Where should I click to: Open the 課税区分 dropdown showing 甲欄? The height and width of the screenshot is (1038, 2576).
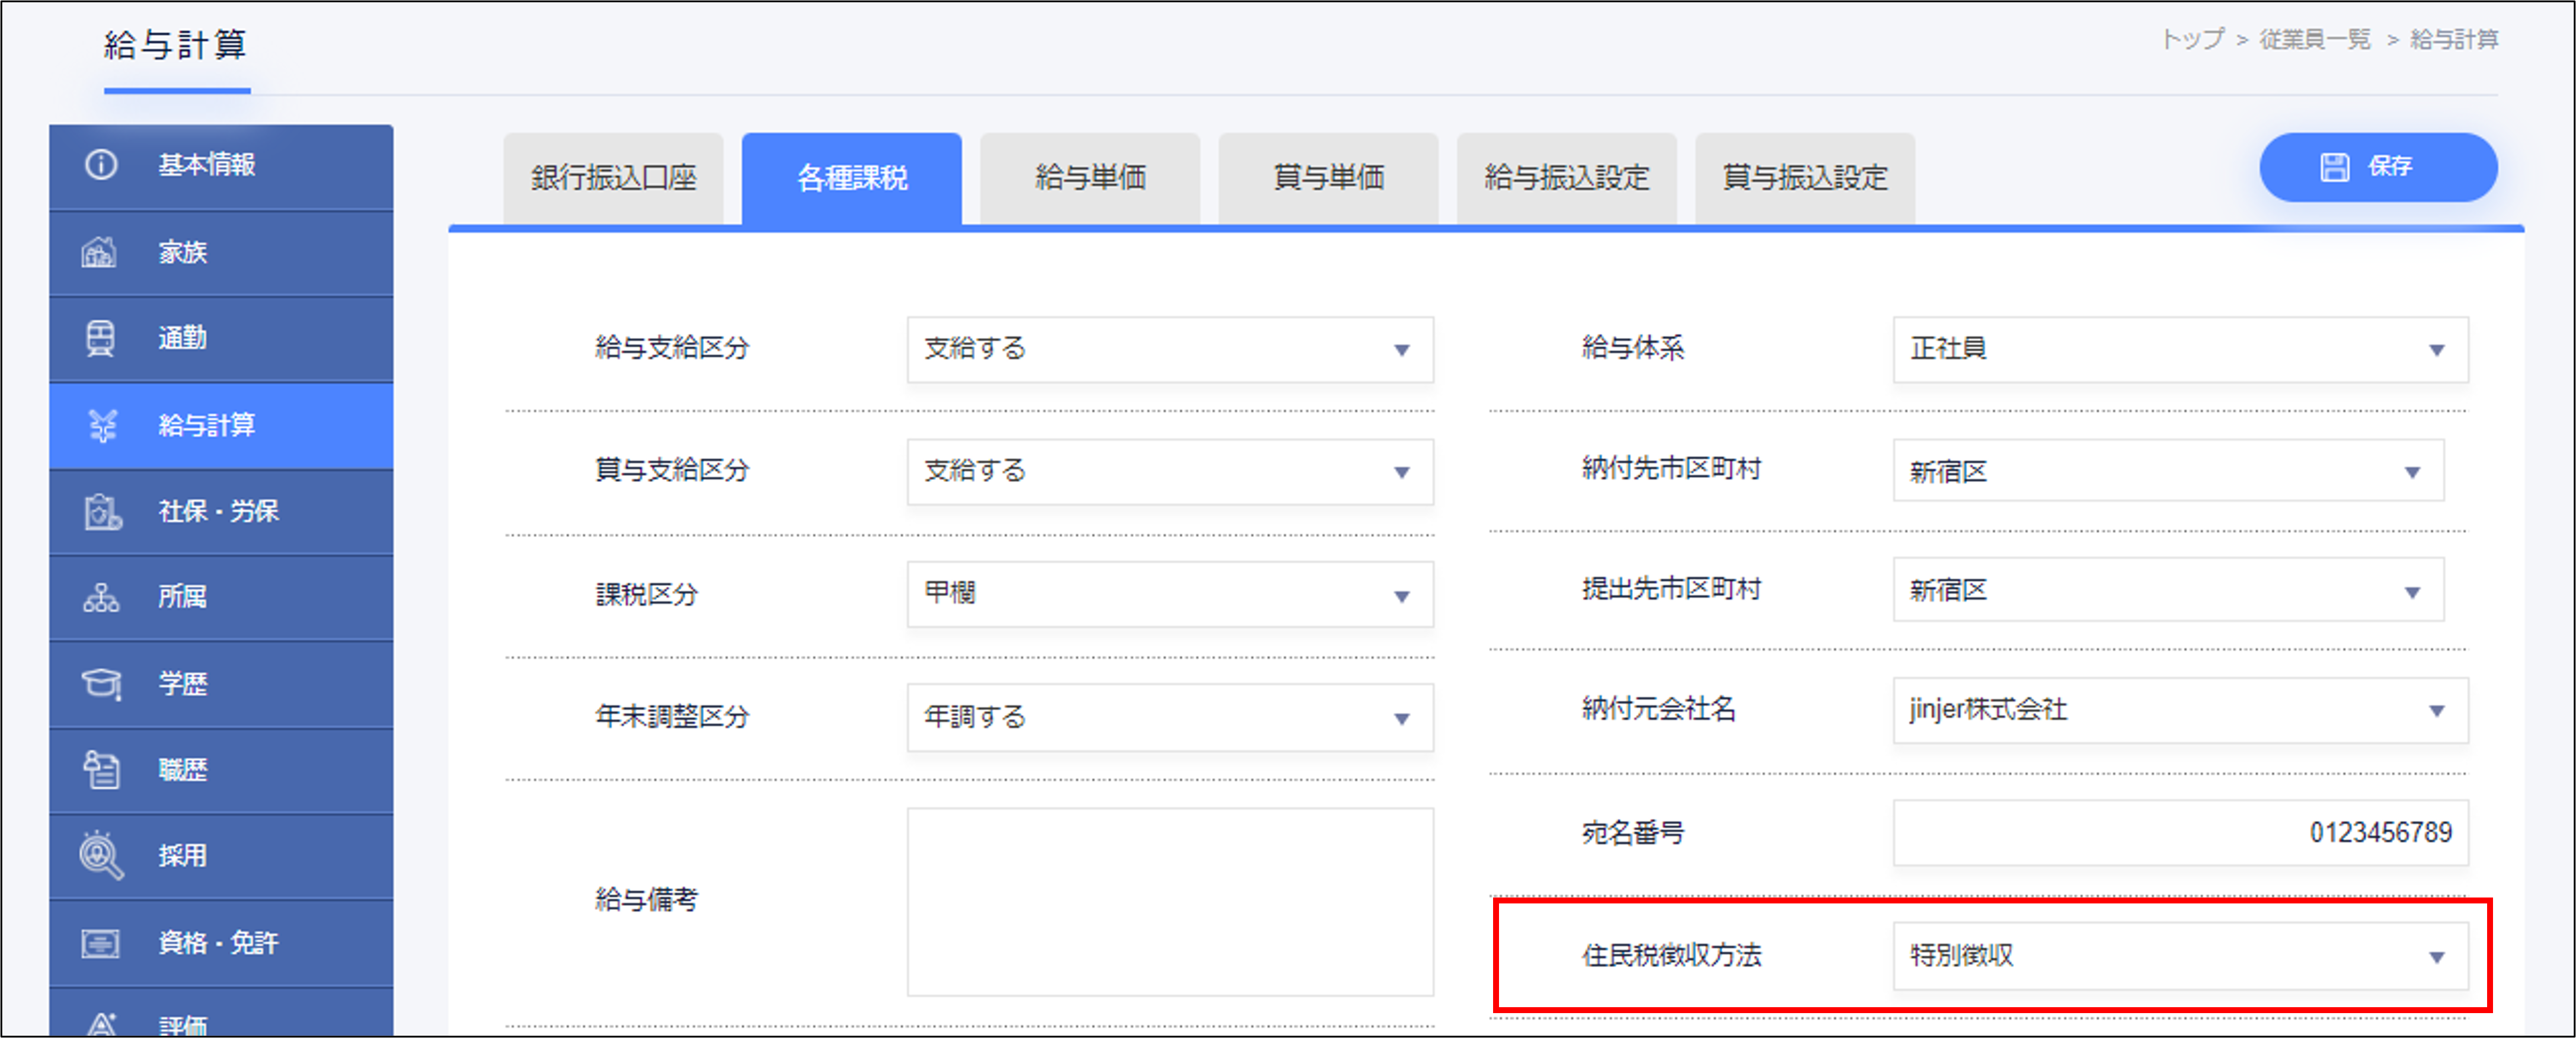[x=1170, y=594]
